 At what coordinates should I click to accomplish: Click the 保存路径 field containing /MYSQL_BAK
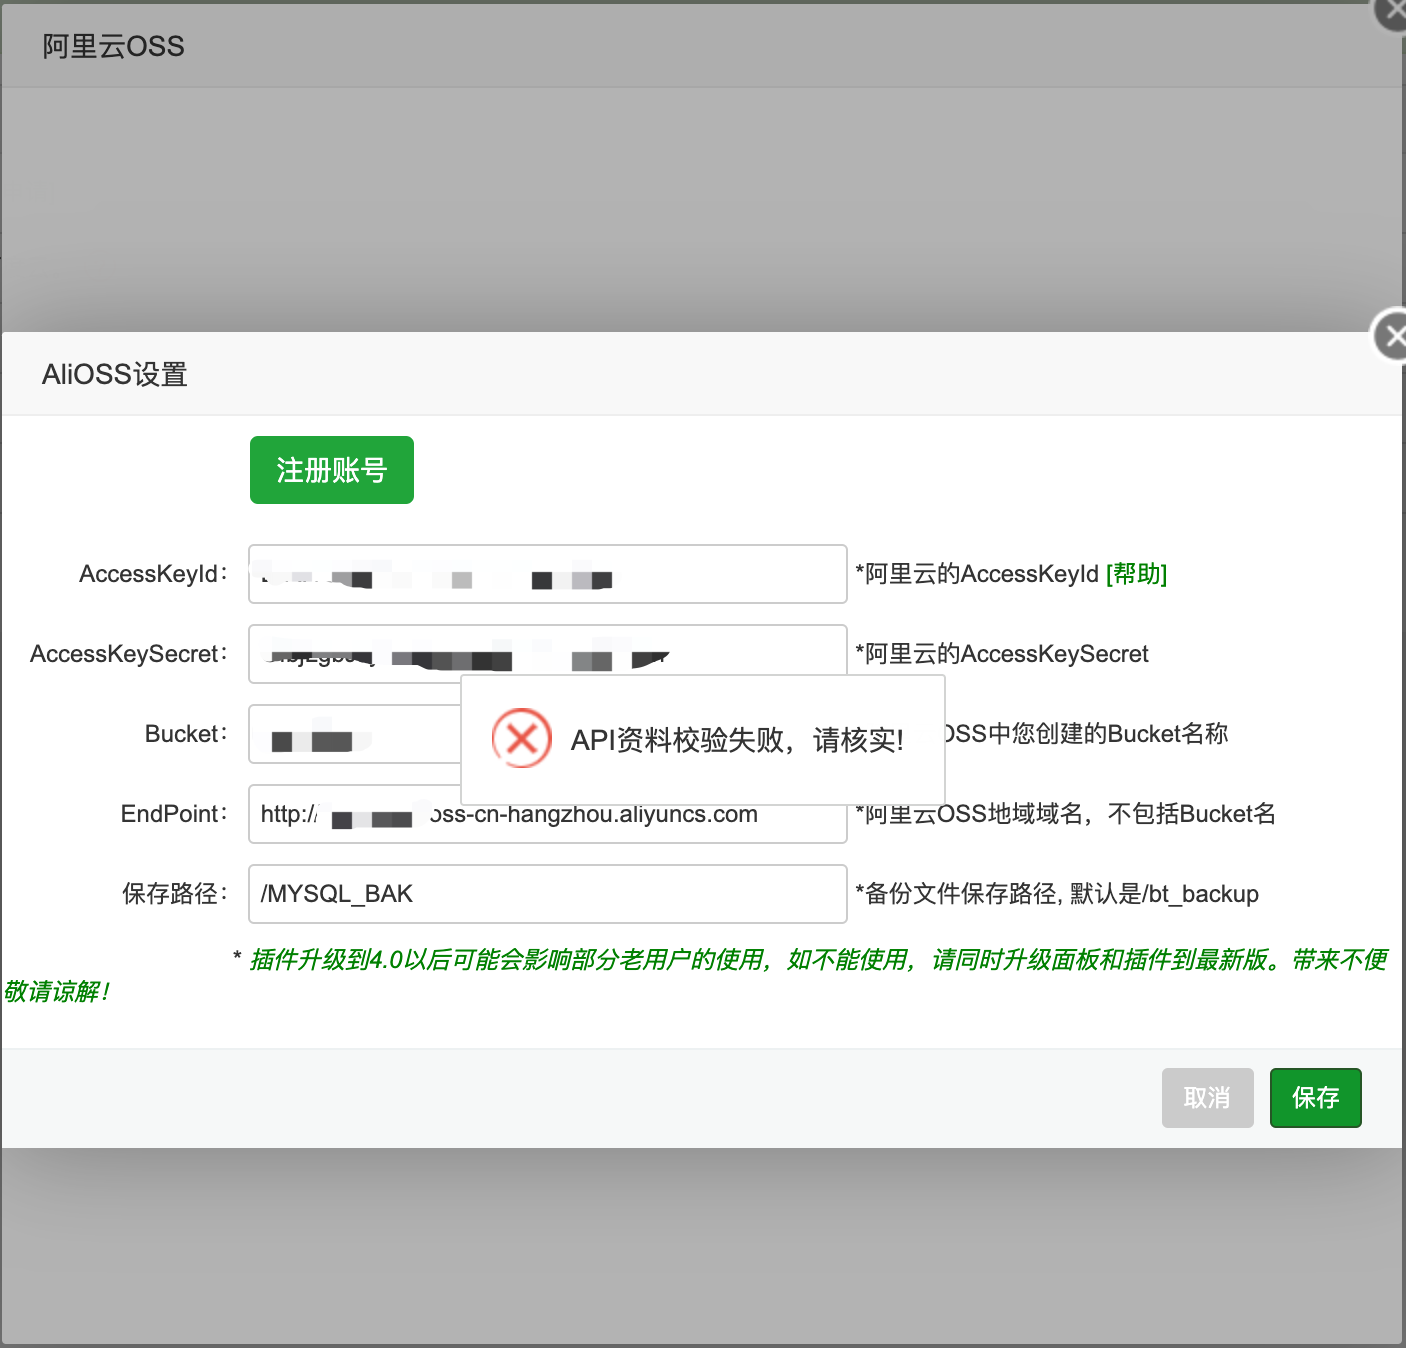point(547,894)
